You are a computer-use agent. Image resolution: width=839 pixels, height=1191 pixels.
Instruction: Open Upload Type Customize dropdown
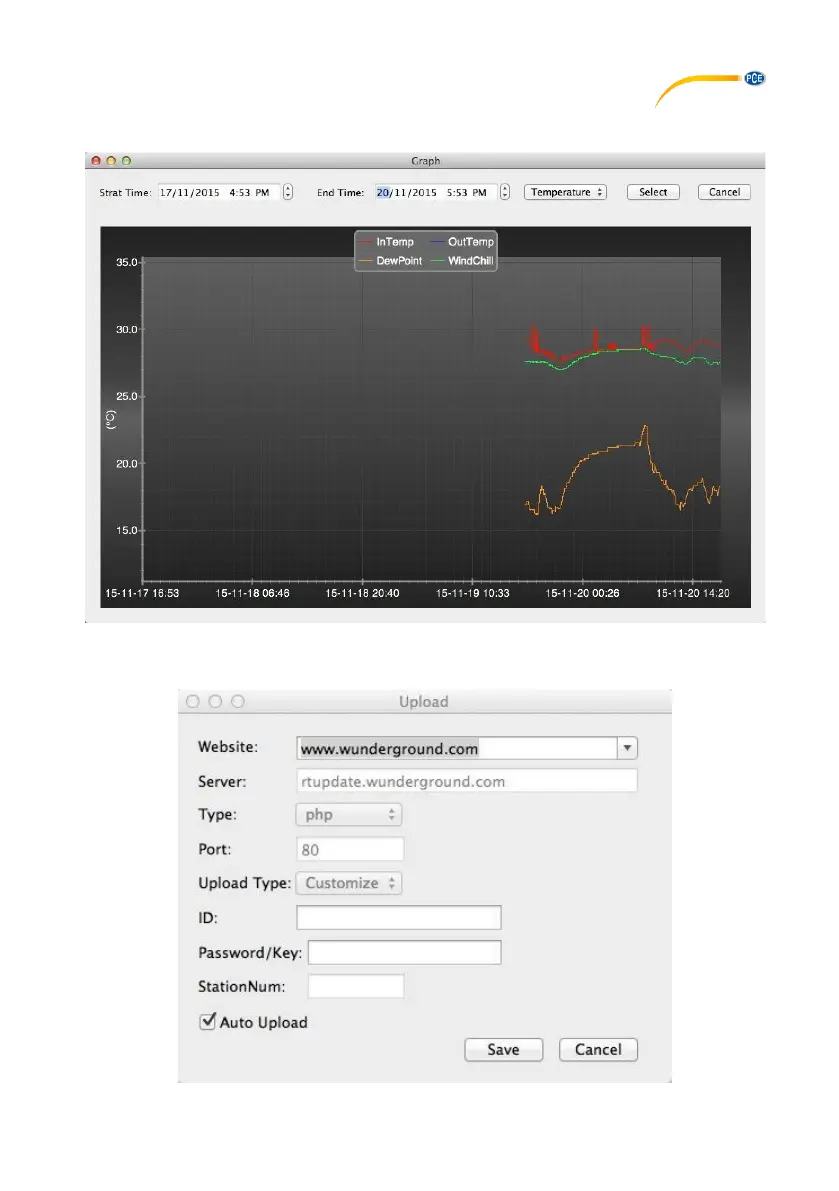(x=349, y=883)
